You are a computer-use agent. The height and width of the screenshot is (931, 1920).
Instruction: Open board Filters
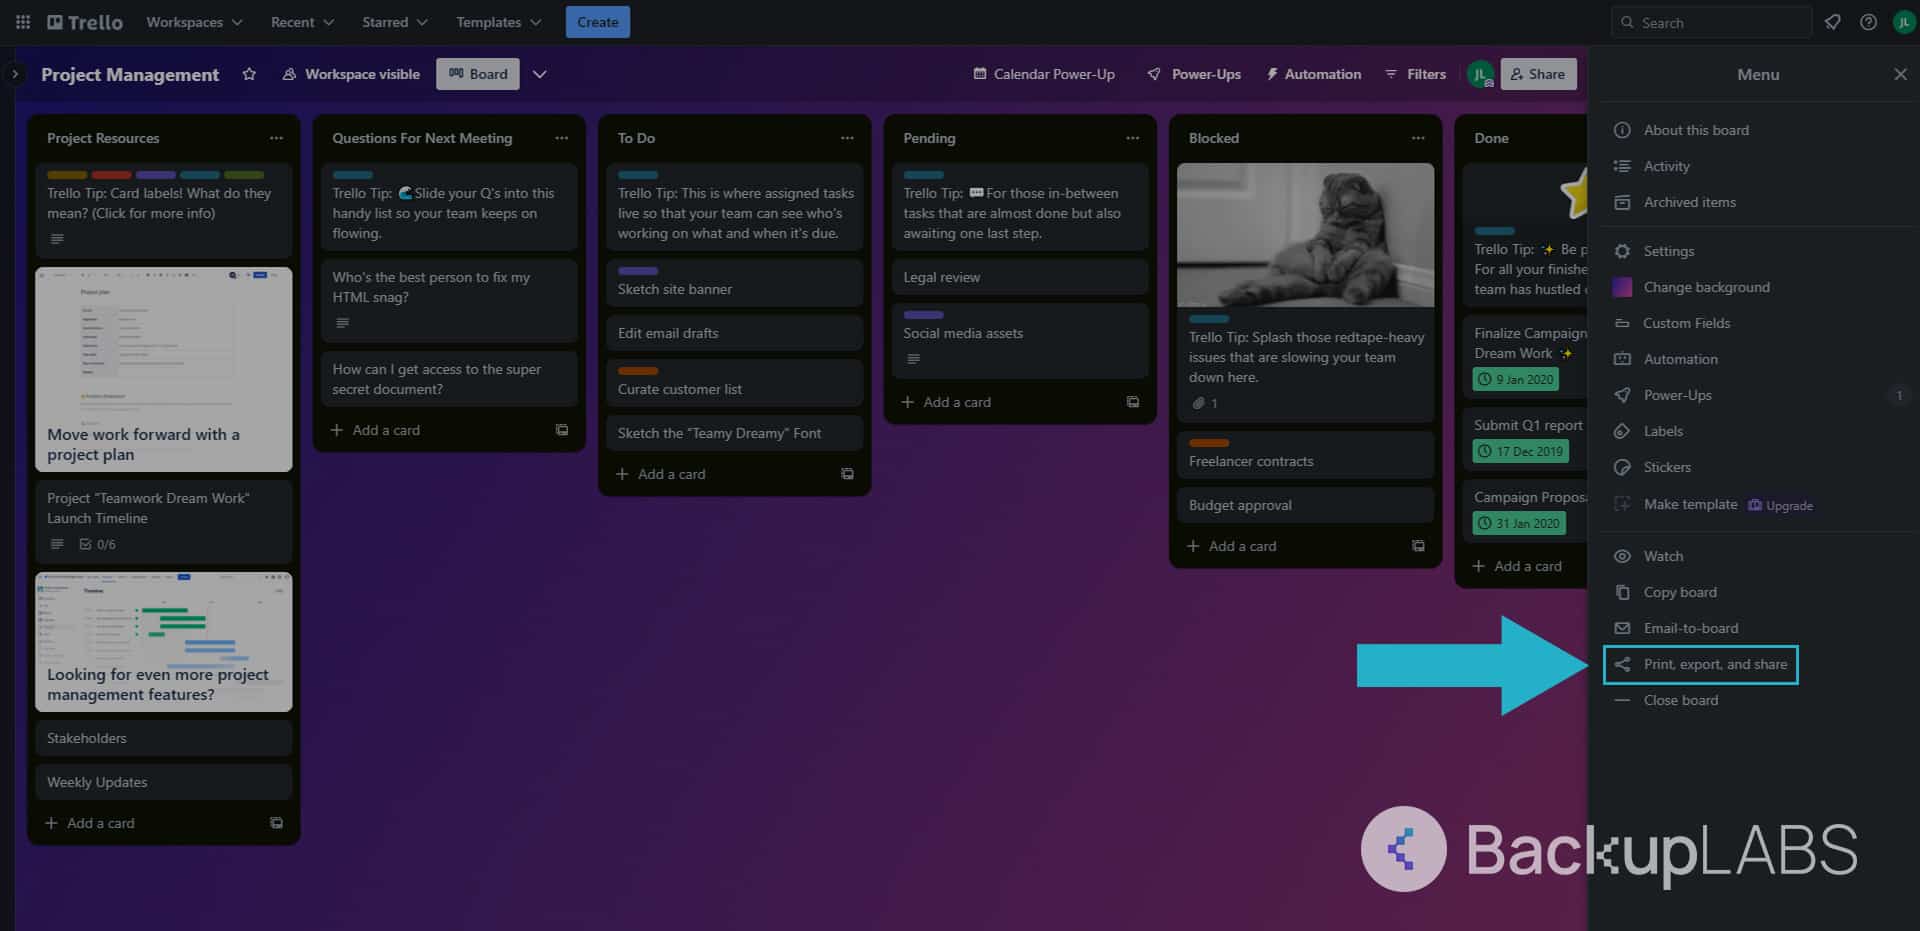(1416, 74)
